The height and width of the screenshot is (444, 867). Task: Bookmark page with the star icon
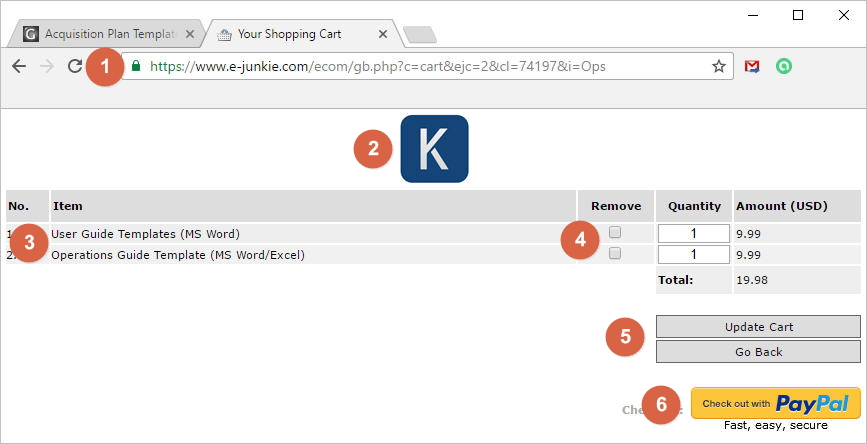coord(718,67)
